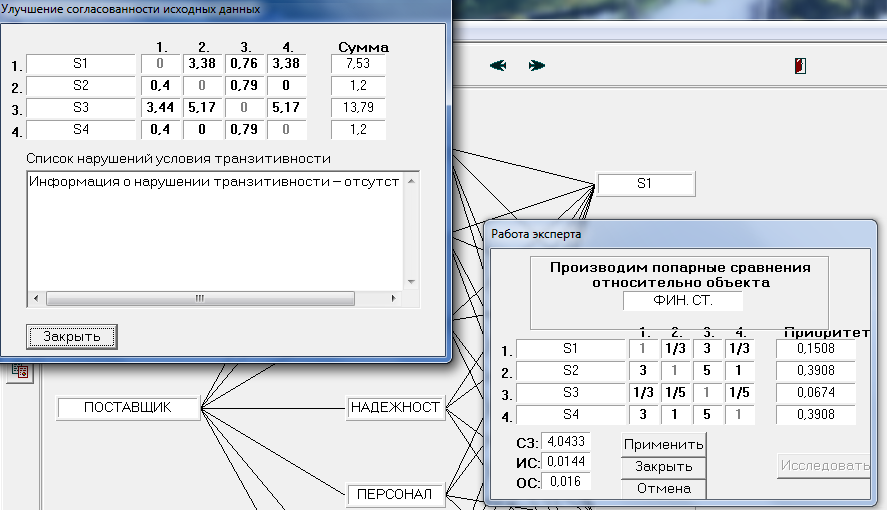Select the ПОСТАВЩИК node

[x=128, y=408]
